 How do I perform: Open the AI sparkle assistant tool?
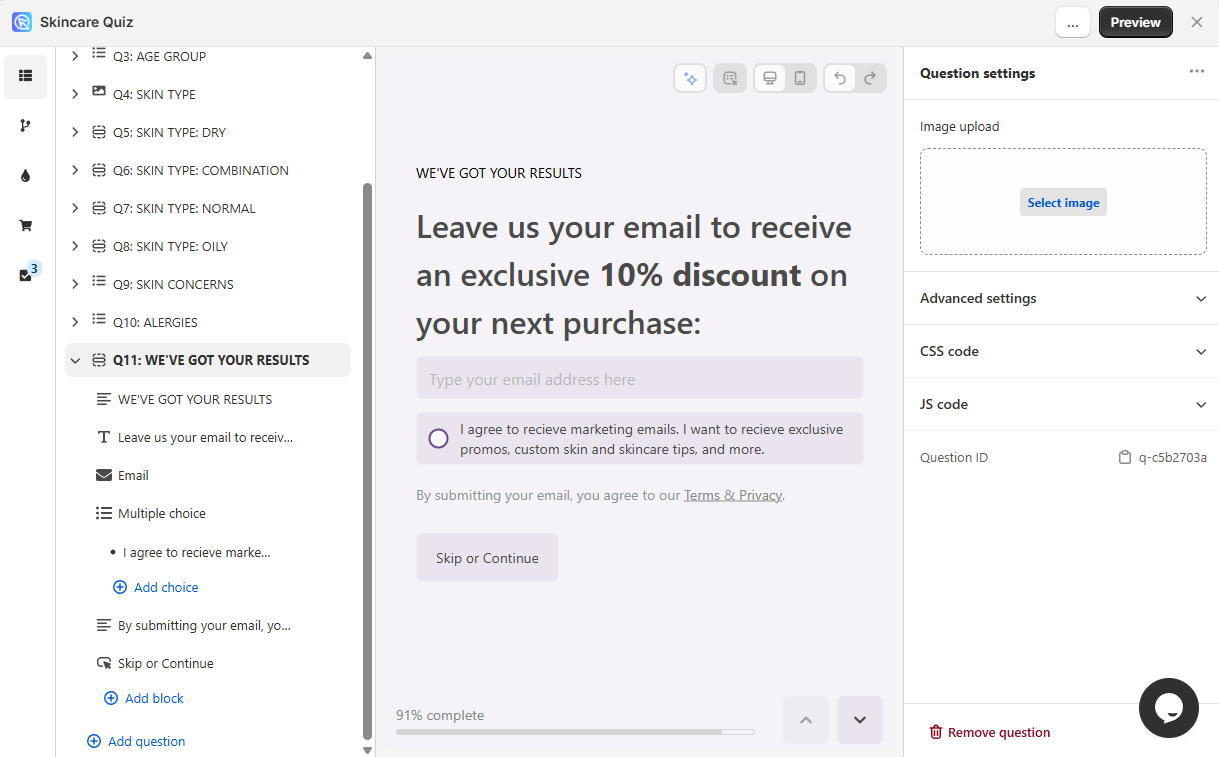coord(690,78)
